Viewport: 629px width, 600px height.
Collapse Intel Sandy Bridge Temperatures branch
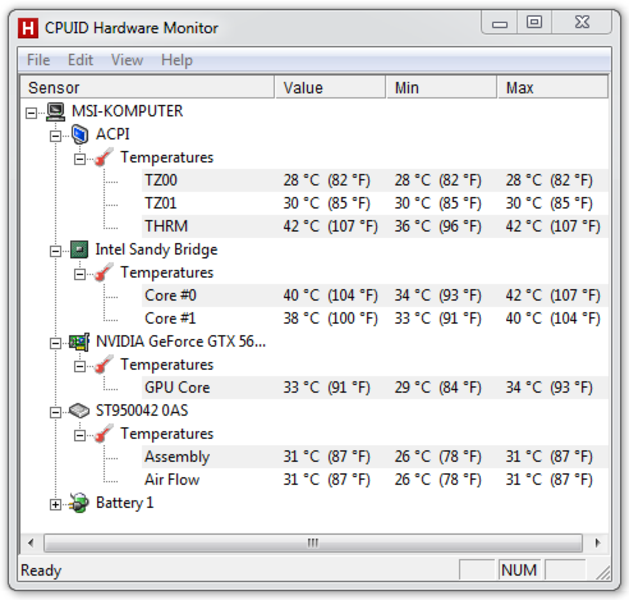(x=80, y=275)
